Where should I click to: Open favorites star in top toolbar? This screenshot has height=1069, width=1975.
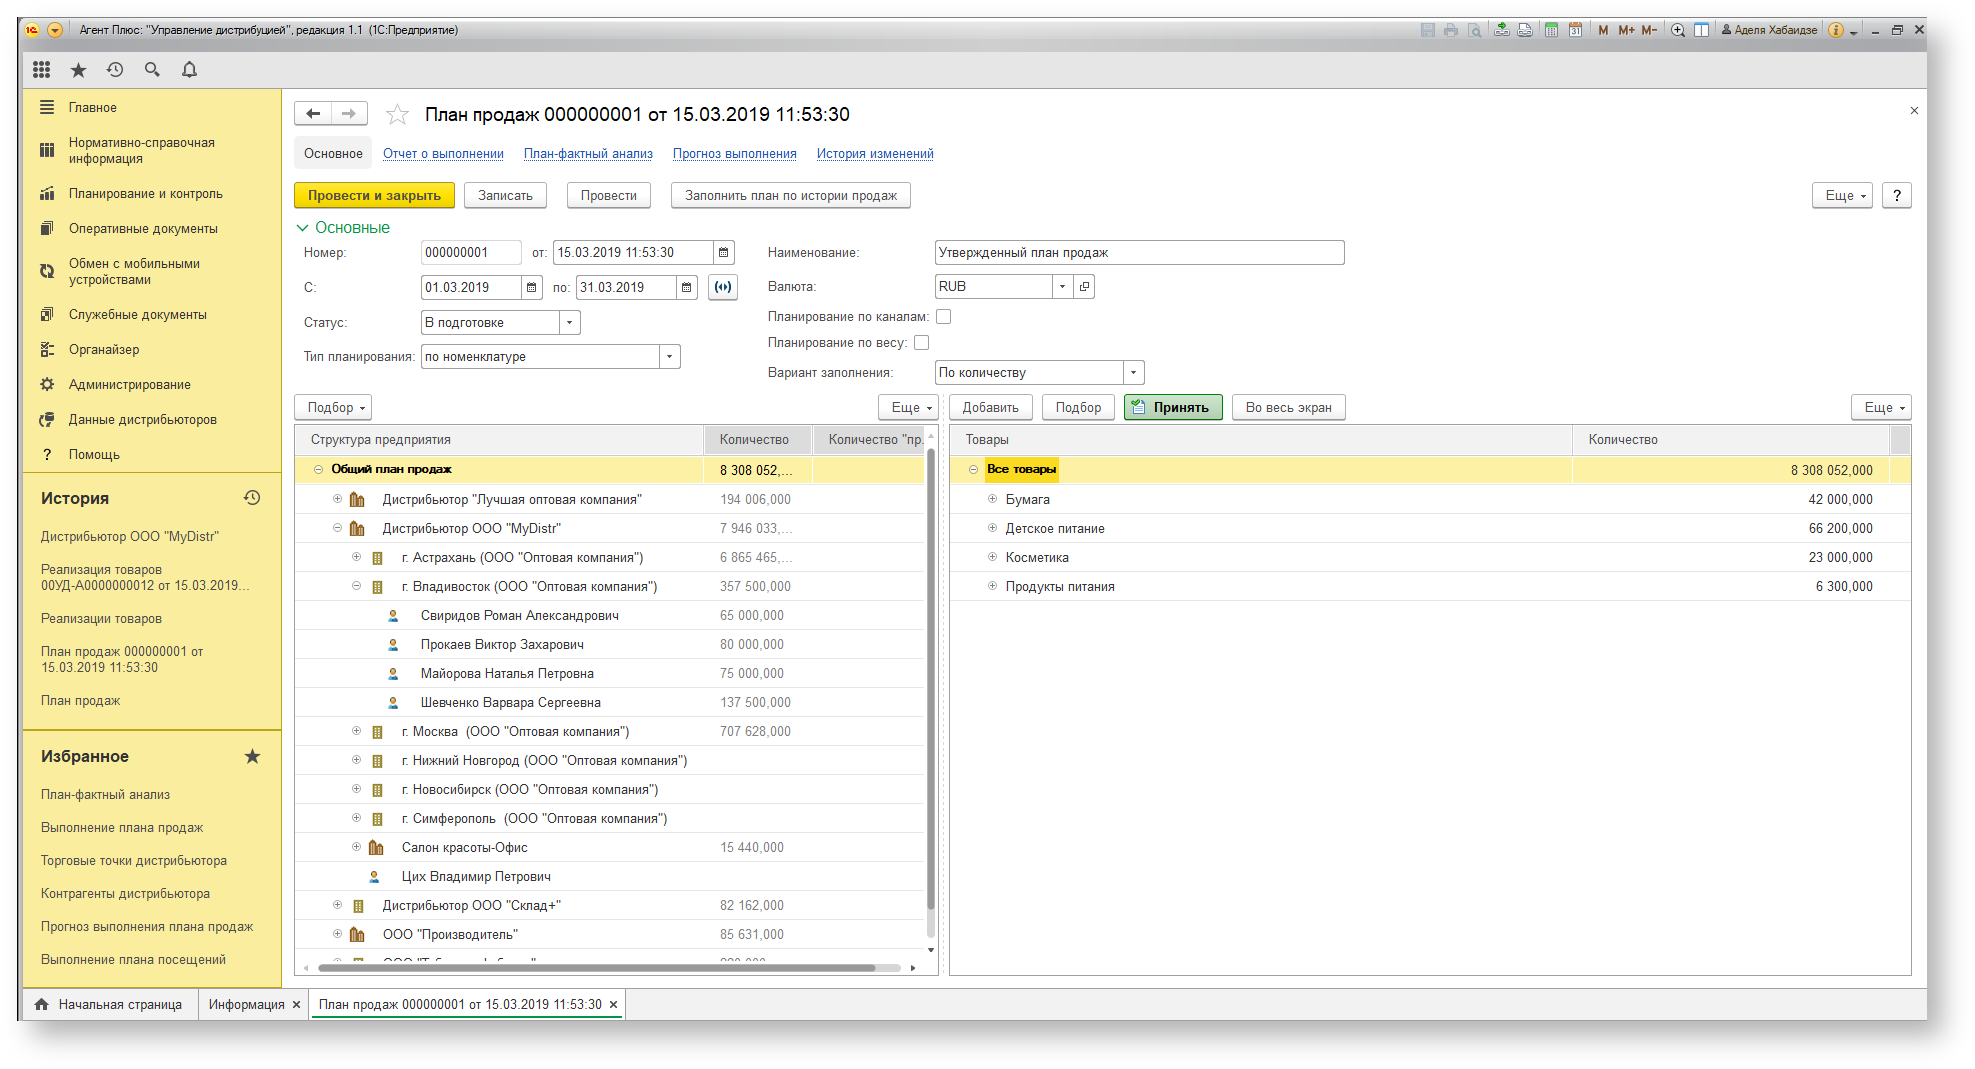pos(78,69)
